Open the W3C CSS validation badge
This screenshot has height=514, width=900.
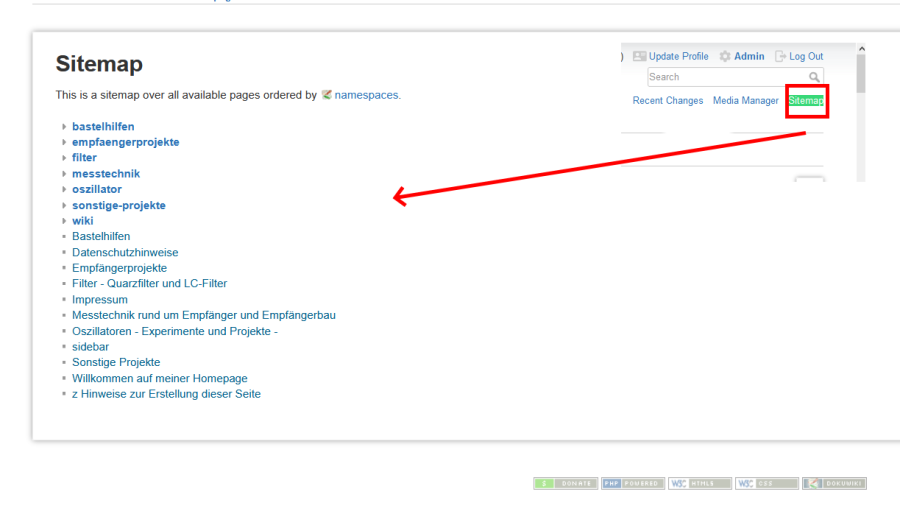click(x=767, y=484)
